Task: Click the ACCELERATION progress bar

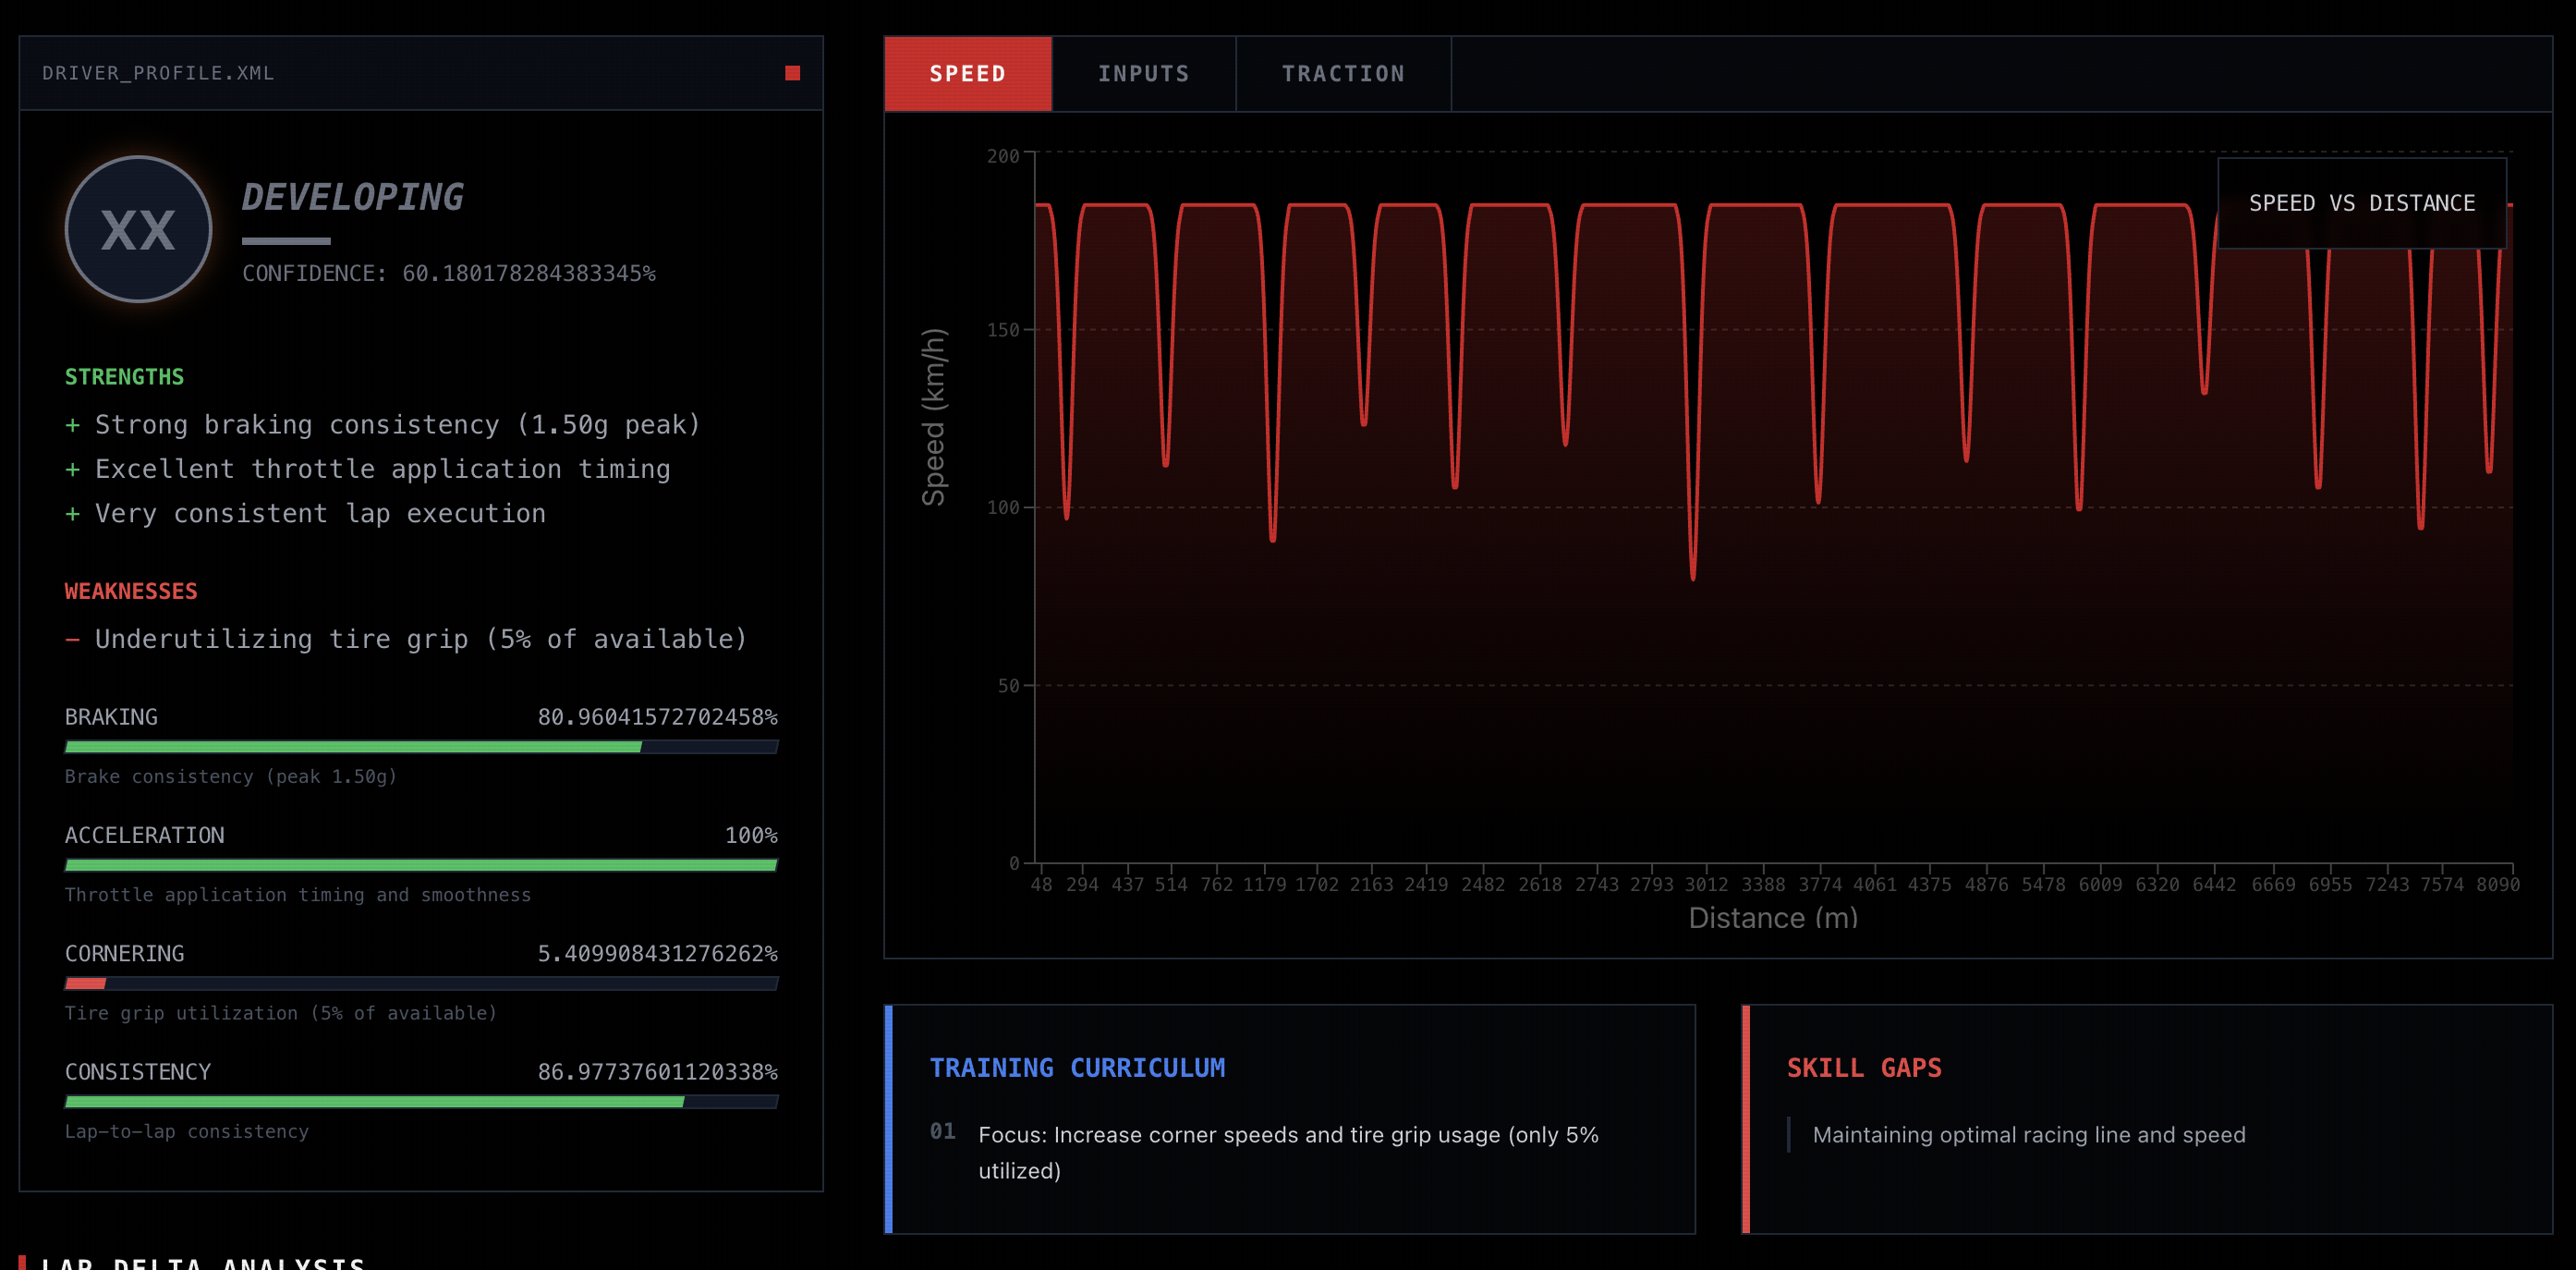Action: coord(421,865)
